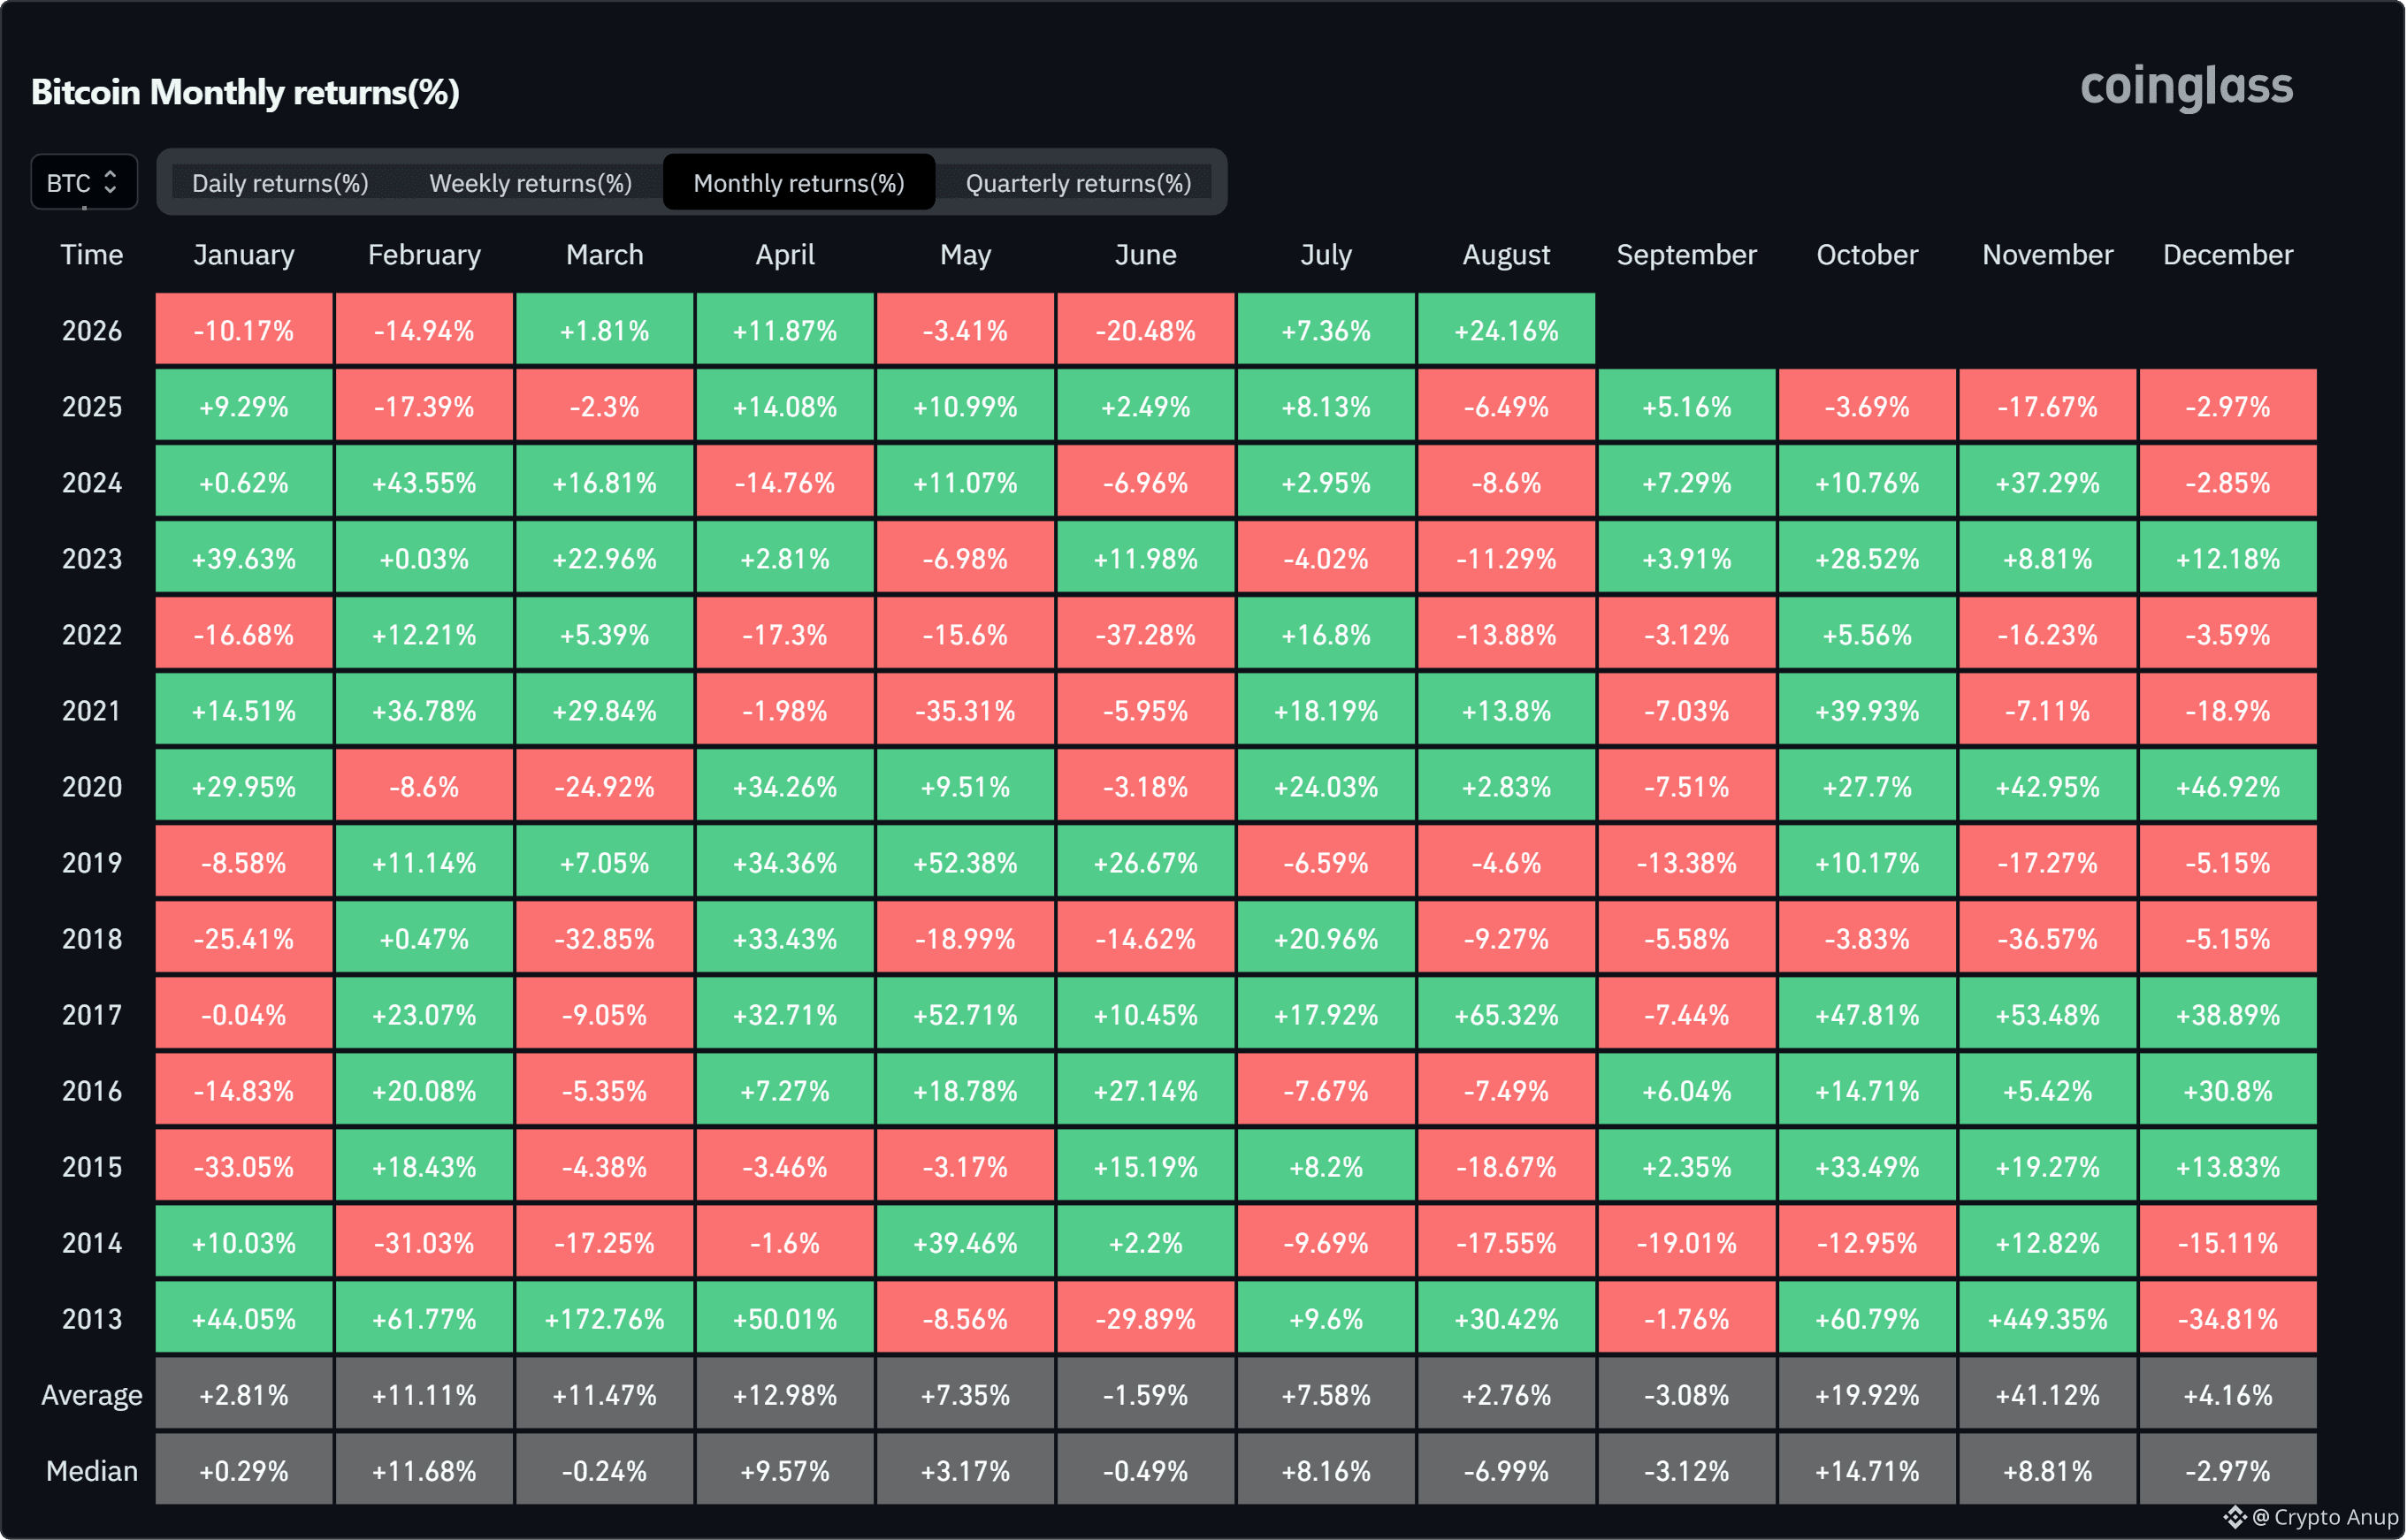Click the 2019 May cell +52.38%
Image resolution: width=2407 pixels, height=1540 pixels.
[966, 861]
